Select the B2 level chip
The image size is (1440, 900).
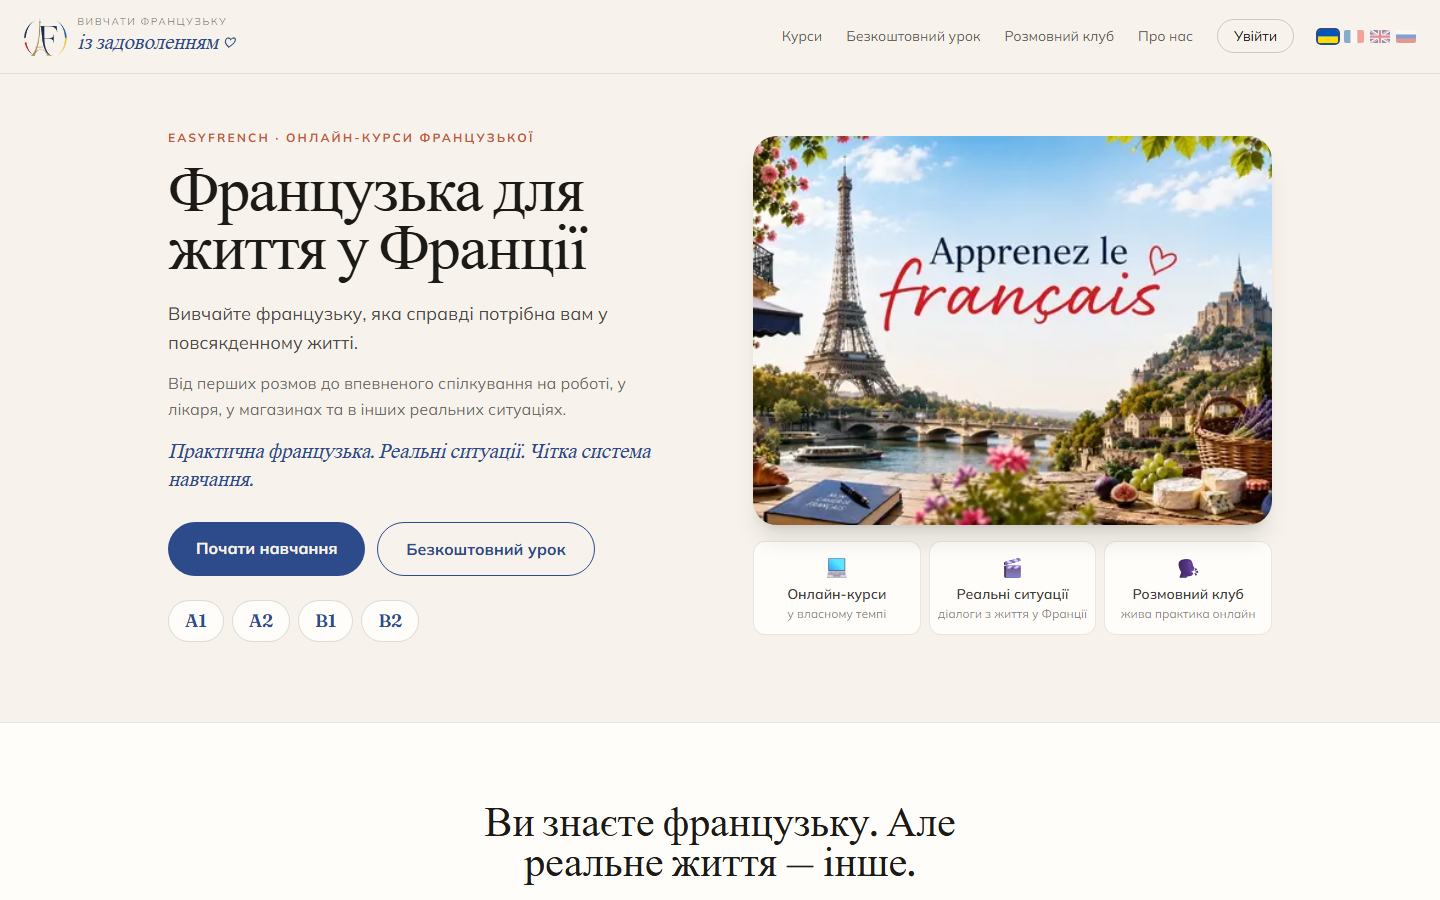coord(390,621)
